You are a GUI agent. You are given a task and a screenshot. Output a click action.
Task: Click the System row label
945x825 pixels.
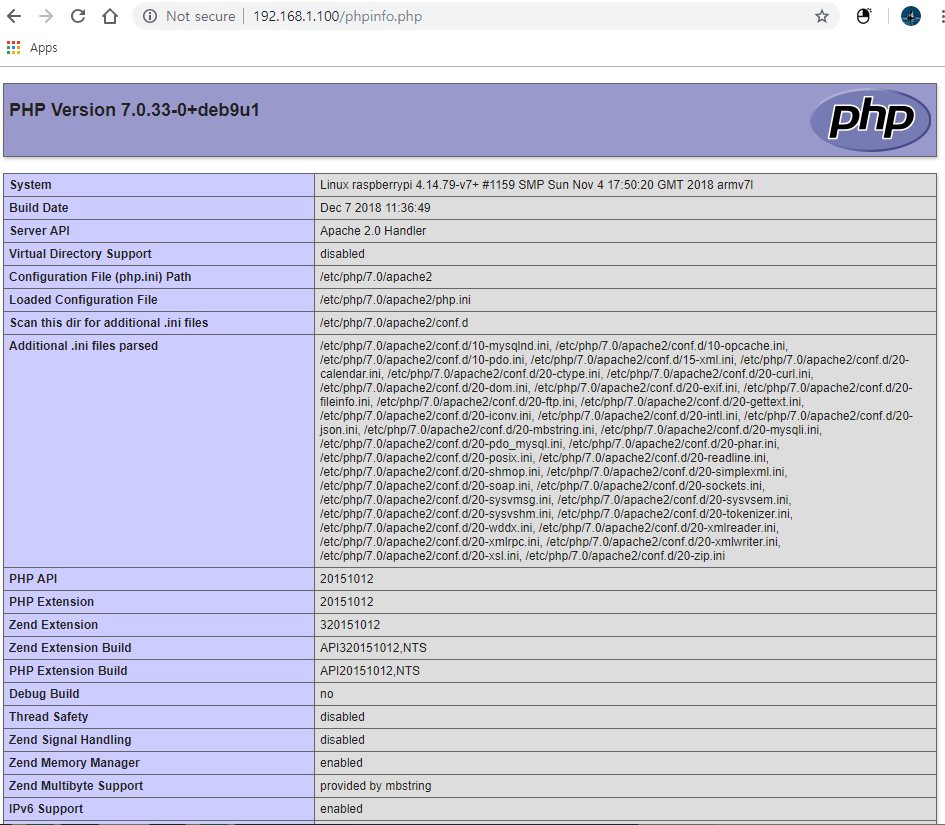coord(30,185)
